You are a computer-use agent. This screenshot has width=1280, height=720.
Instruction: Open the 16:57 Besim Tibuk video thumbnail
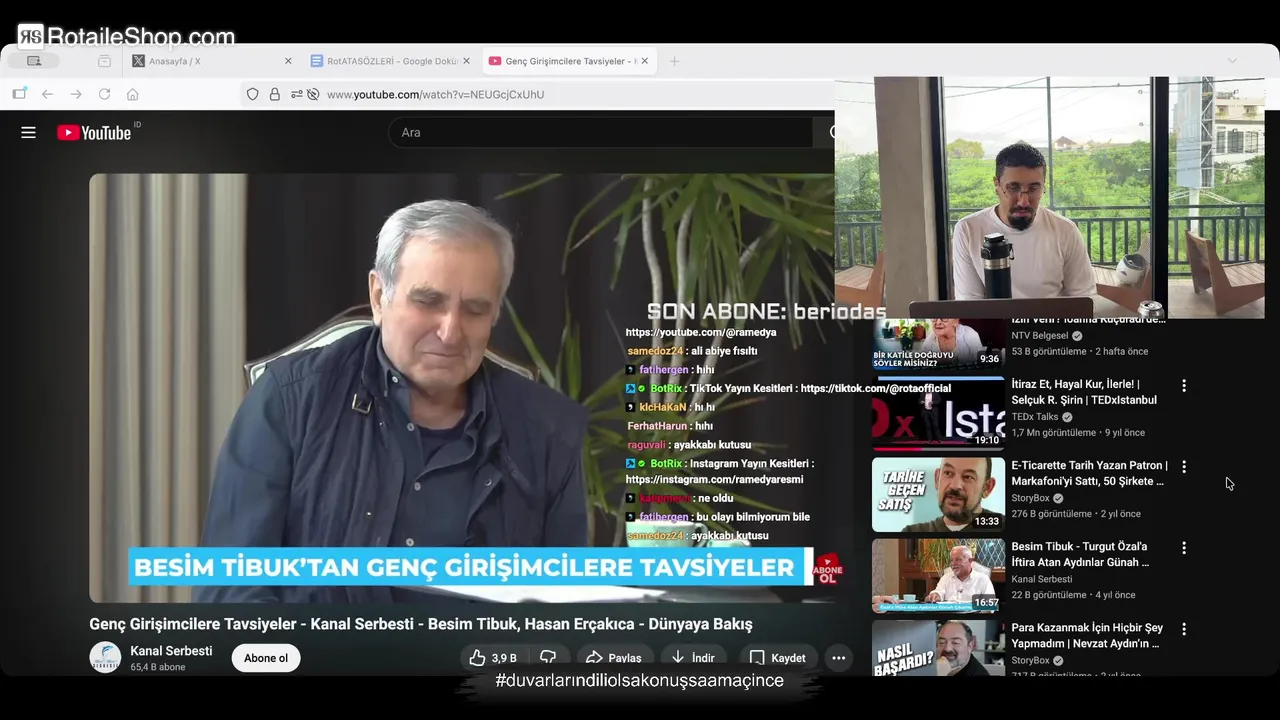(x=938, y=575)
